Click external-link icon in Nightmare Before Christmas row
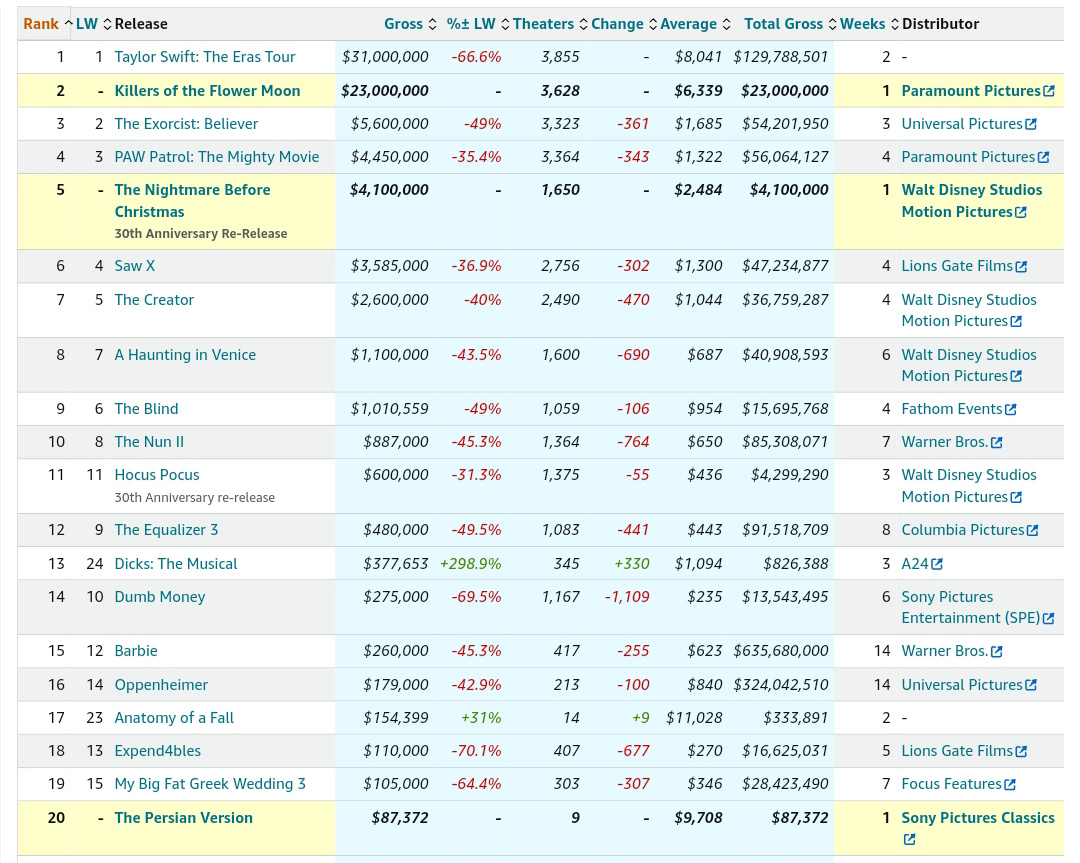Screen dimensions: 1080x863 pos(1021,212)
